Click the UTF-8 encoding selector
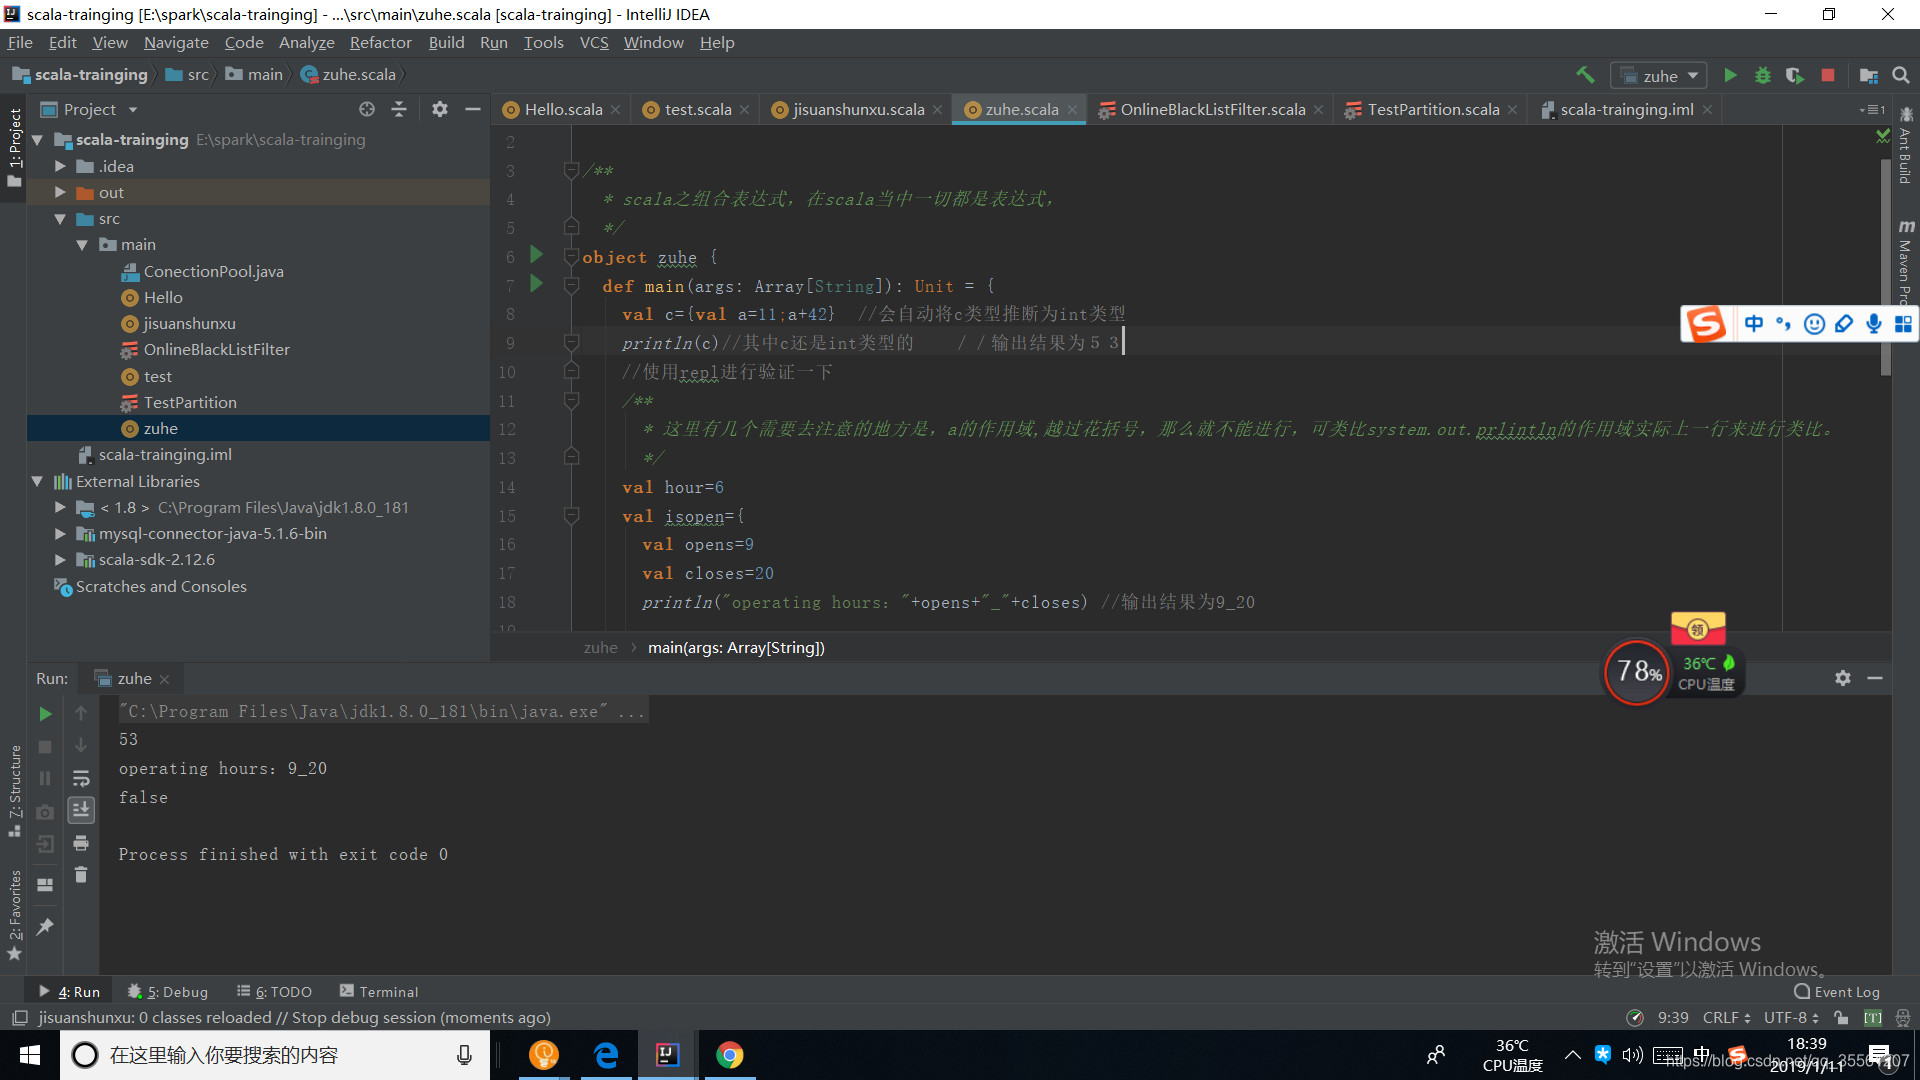 click(1790, 1018)
